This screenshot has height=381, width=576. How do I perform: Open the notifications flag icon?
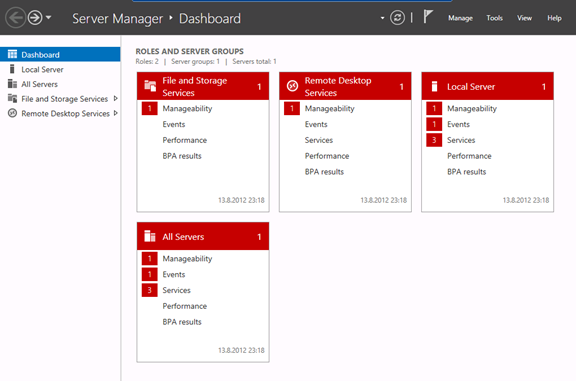428,17
